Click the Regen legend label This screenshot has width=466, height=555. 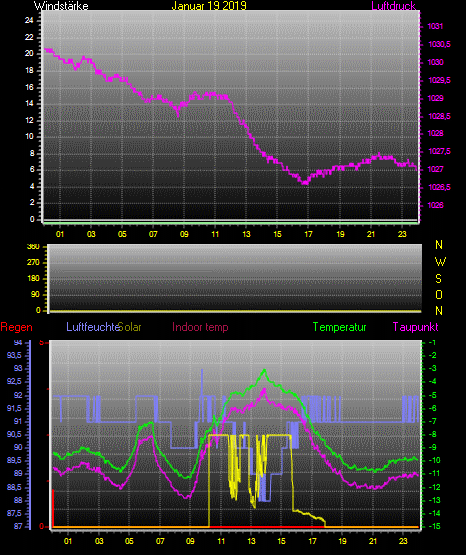pos(16,327)
